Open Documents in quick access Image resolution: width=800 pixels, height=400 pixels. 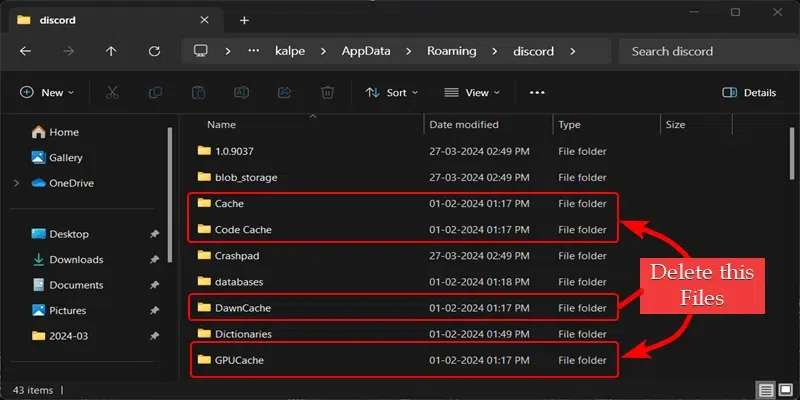[x=67, y=285]
